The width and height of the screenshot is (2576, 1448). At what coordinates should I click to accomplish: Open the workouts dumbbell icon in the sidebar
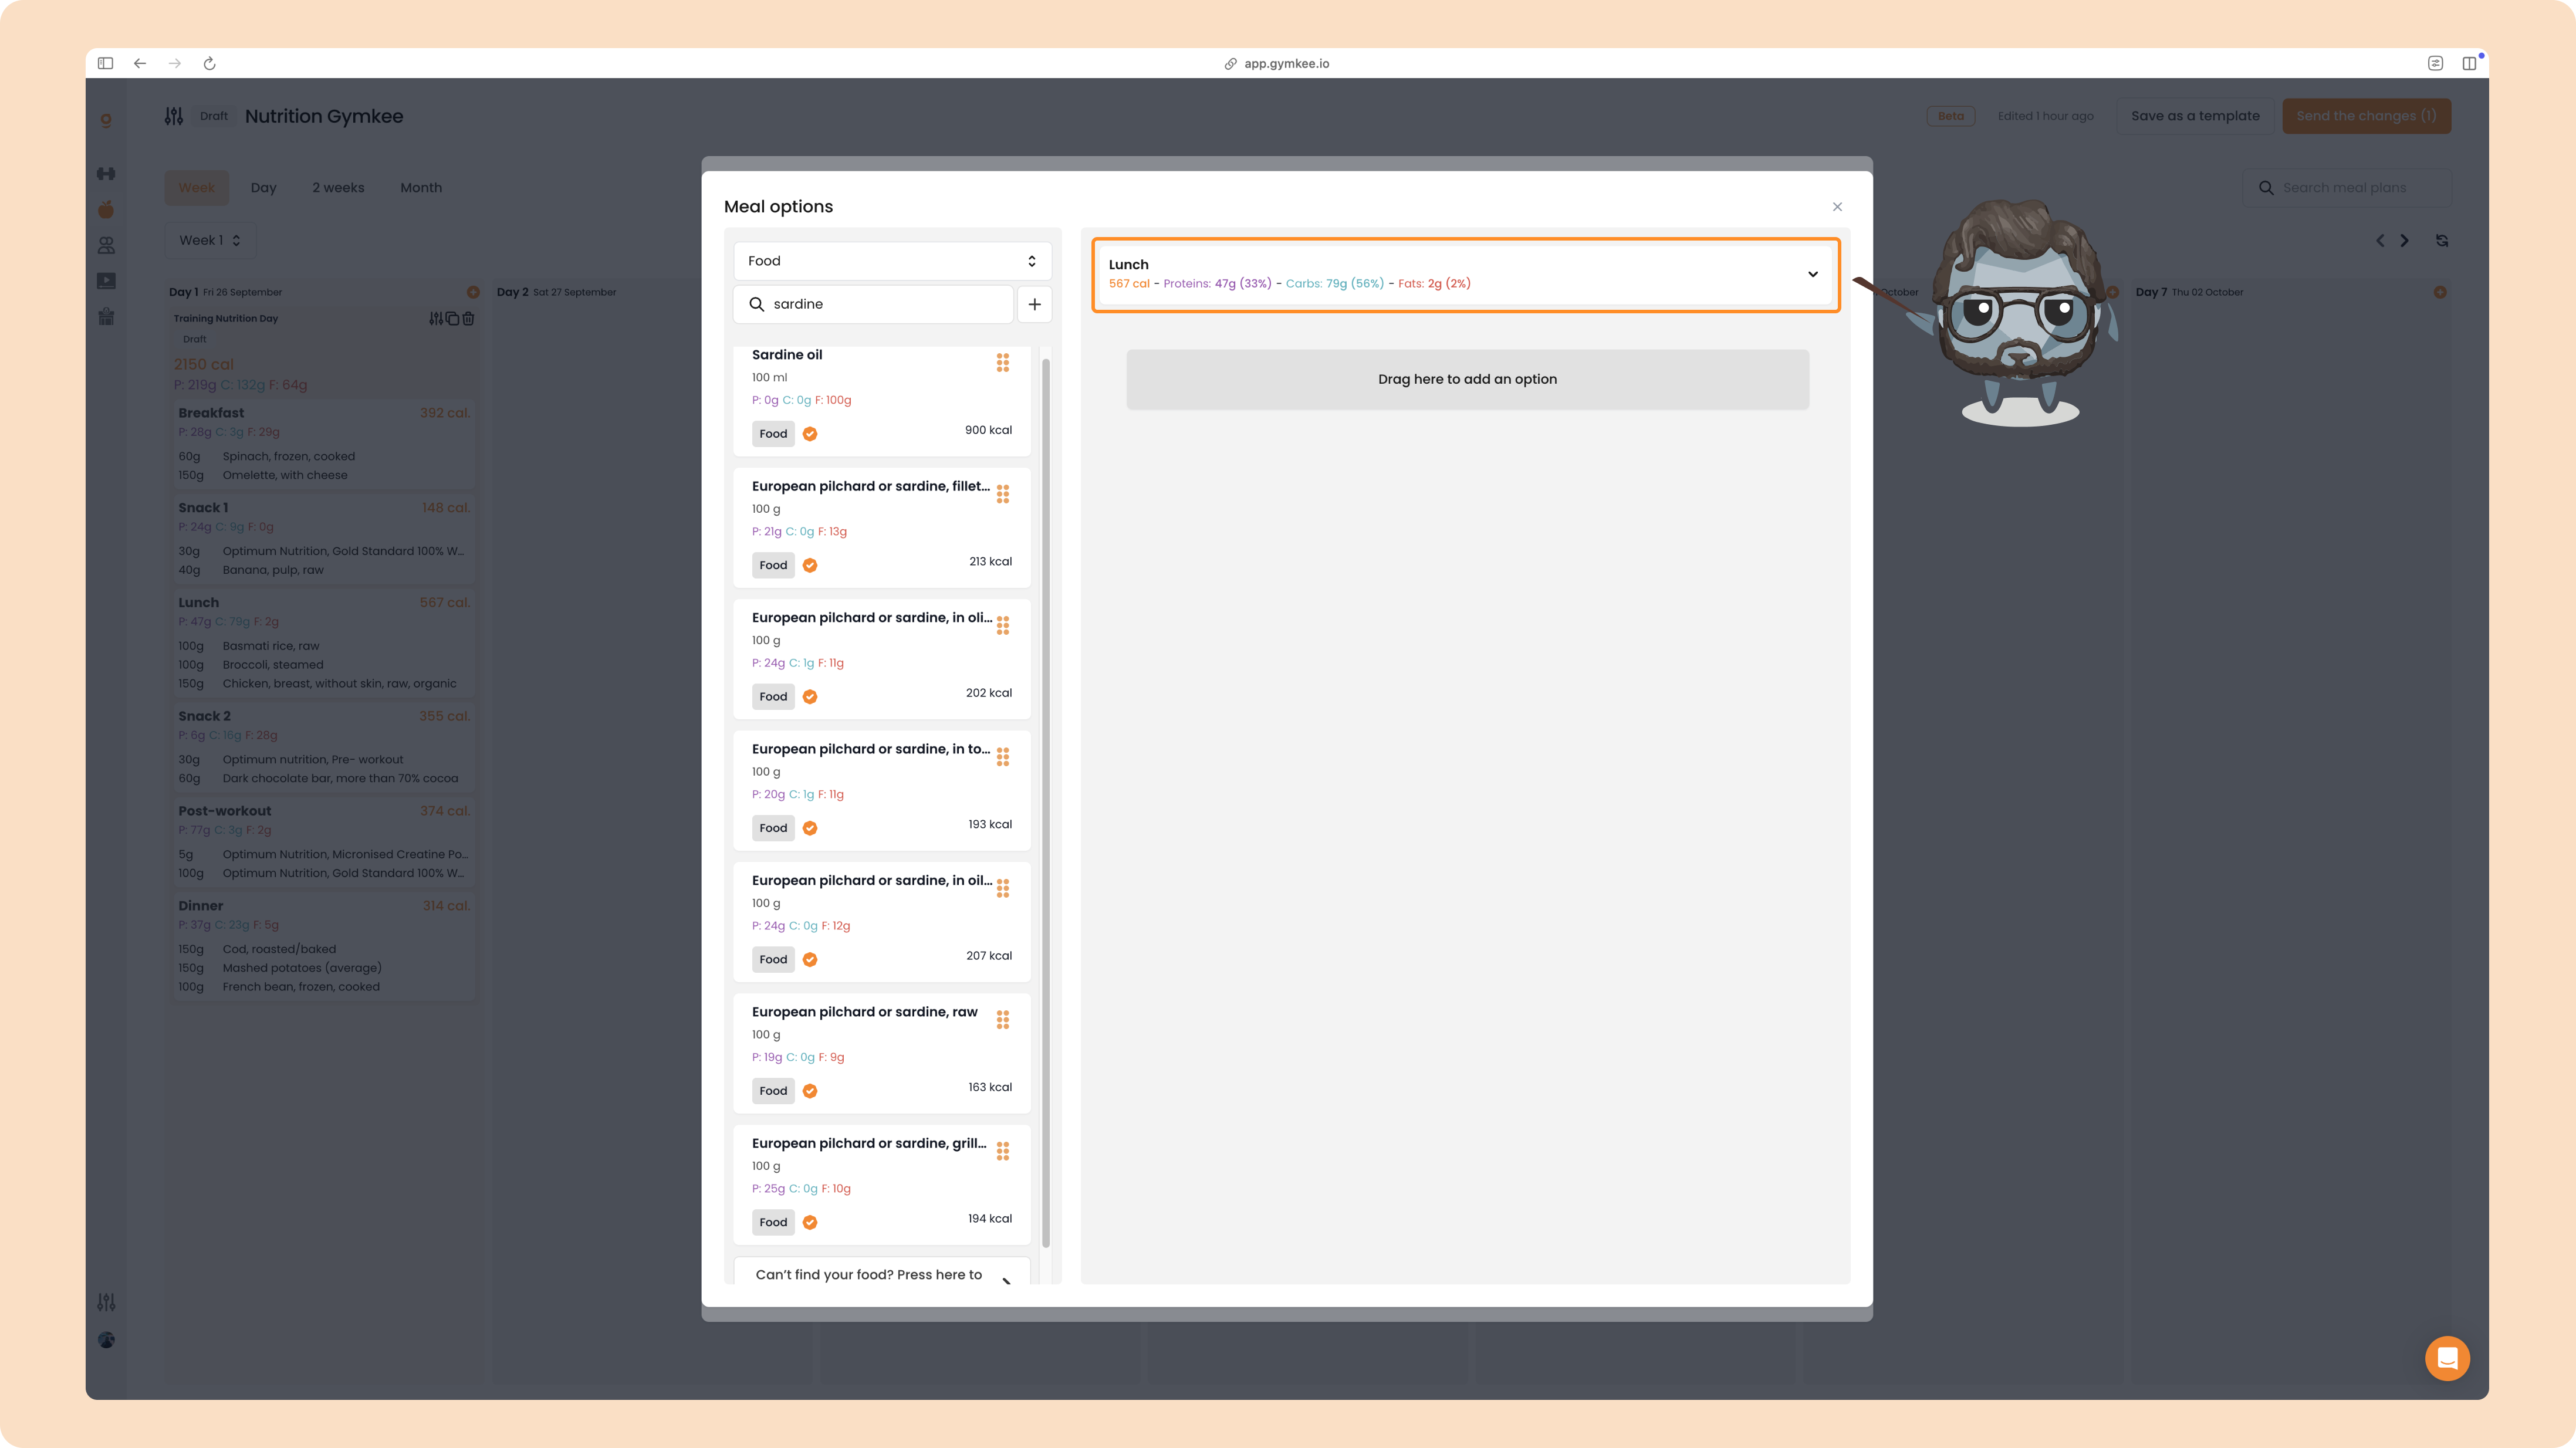pos(106,174)
